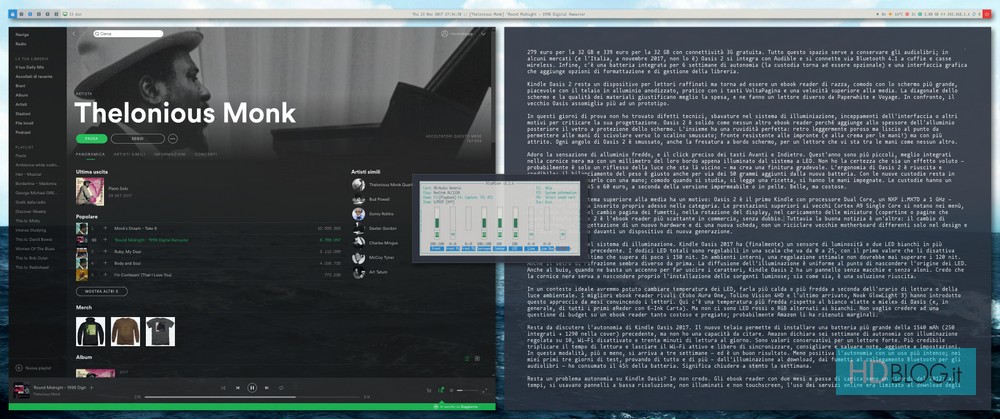Save current song with plus beside title
1000x419 pixels.
pyautogui.click(x=91, y=387)
